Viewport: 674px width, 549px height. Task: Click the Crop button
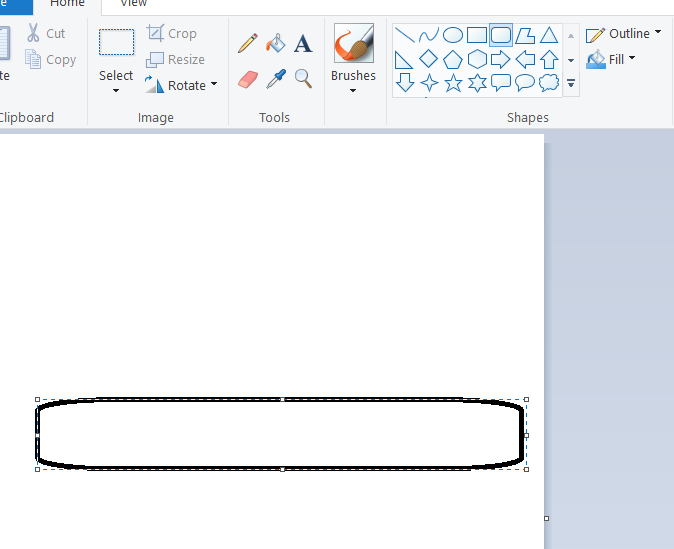click(x=172, y=33)
